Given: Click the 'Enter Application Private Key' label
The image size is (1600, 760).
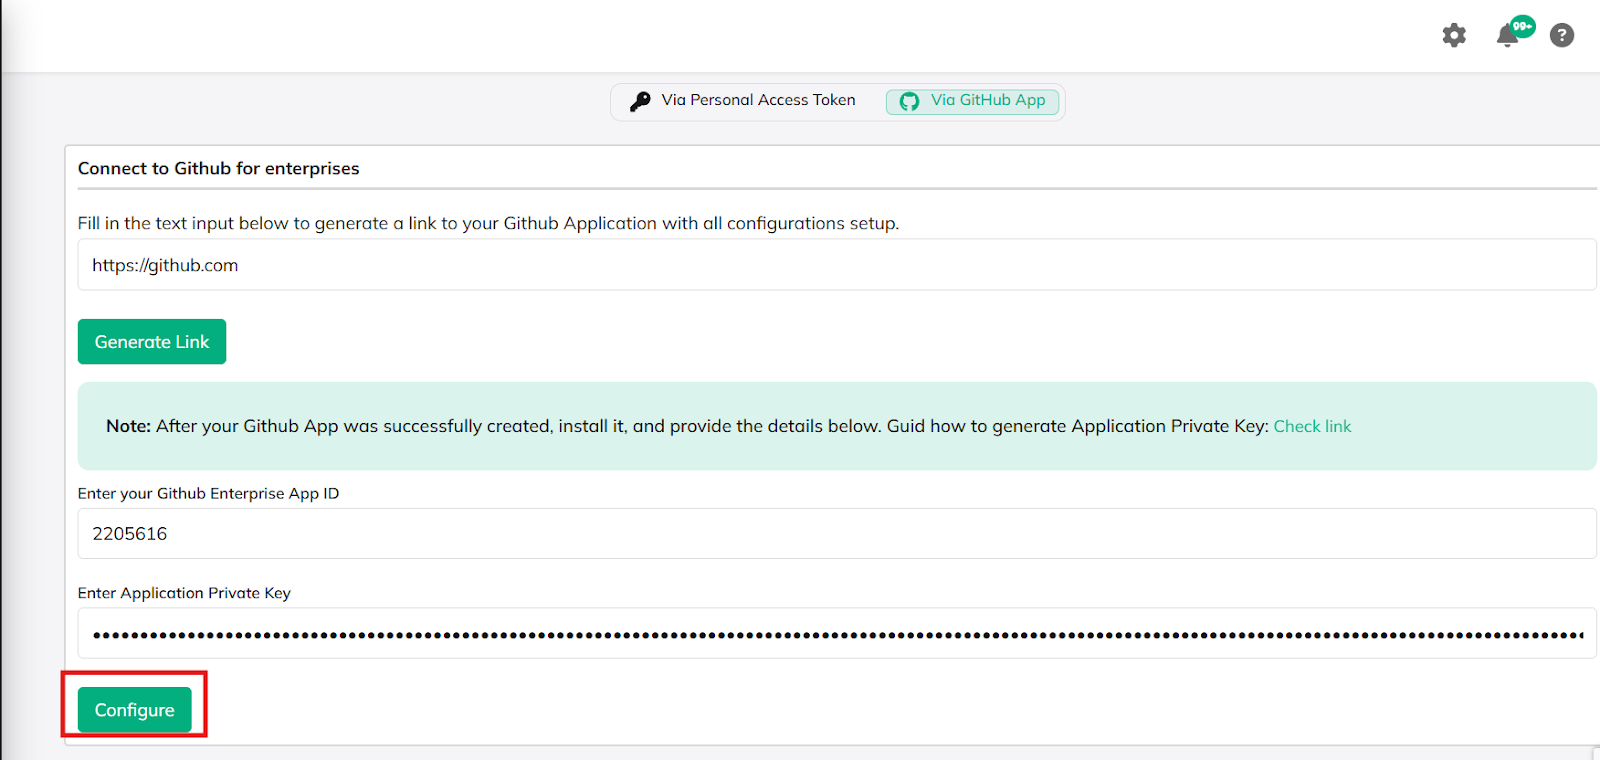Looking at the screenshot, I should 184,594.
